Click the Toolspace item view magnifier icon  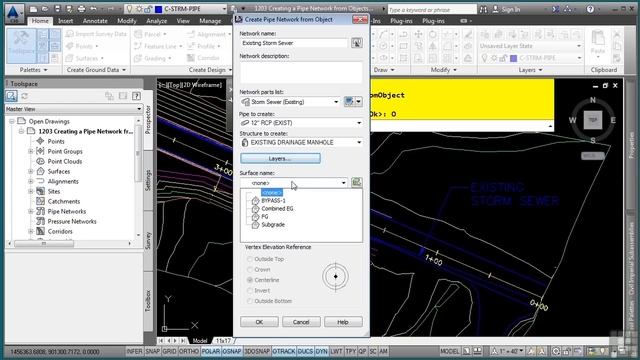pyautogui.click(x=11, y=96)
